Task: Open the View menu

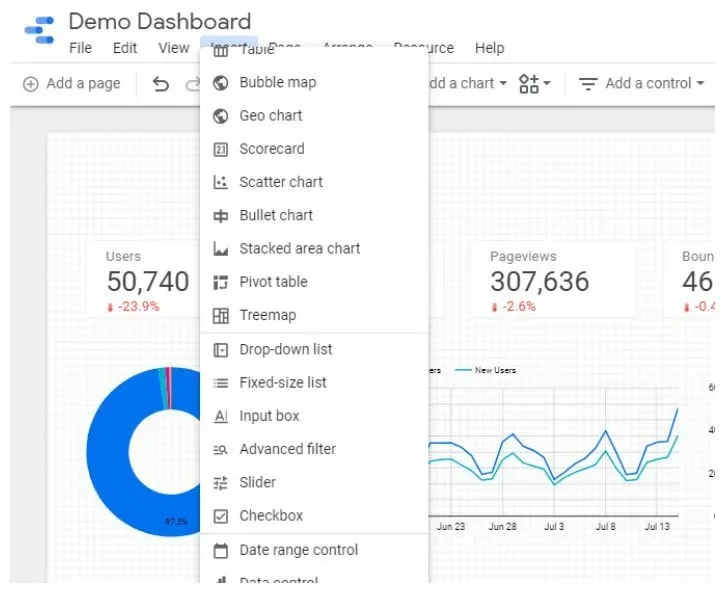Action: pos(174,48)
